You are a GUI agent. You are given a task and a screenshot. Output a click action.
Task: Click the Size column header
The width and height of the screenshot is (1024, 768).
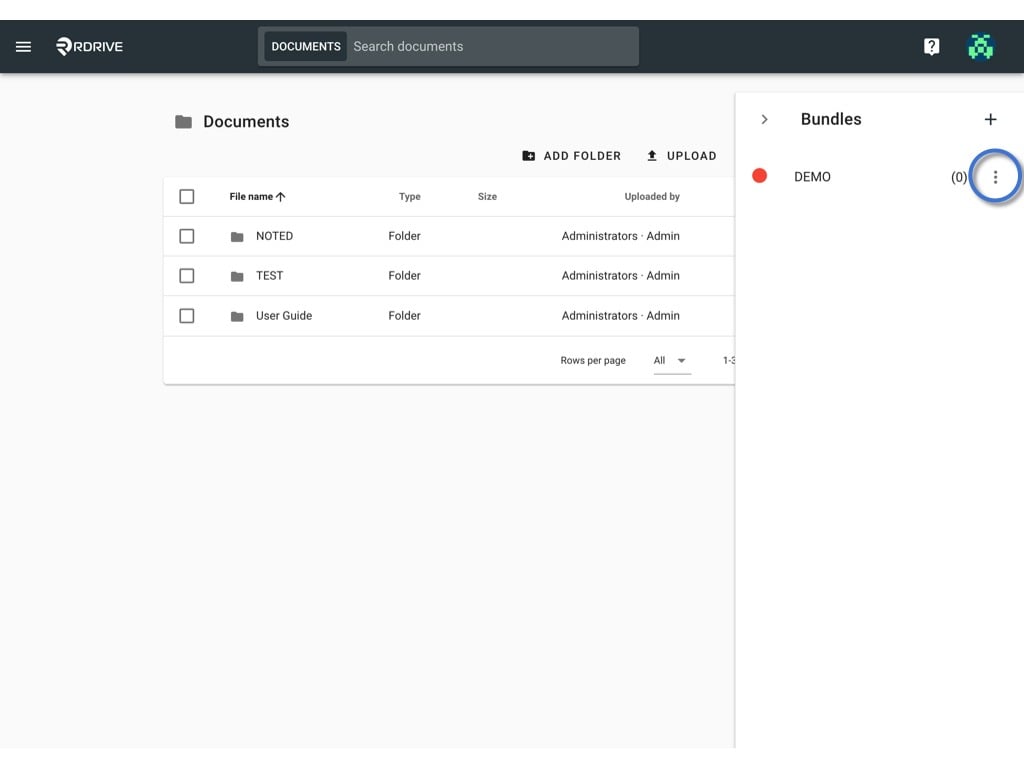pos(487,197)
